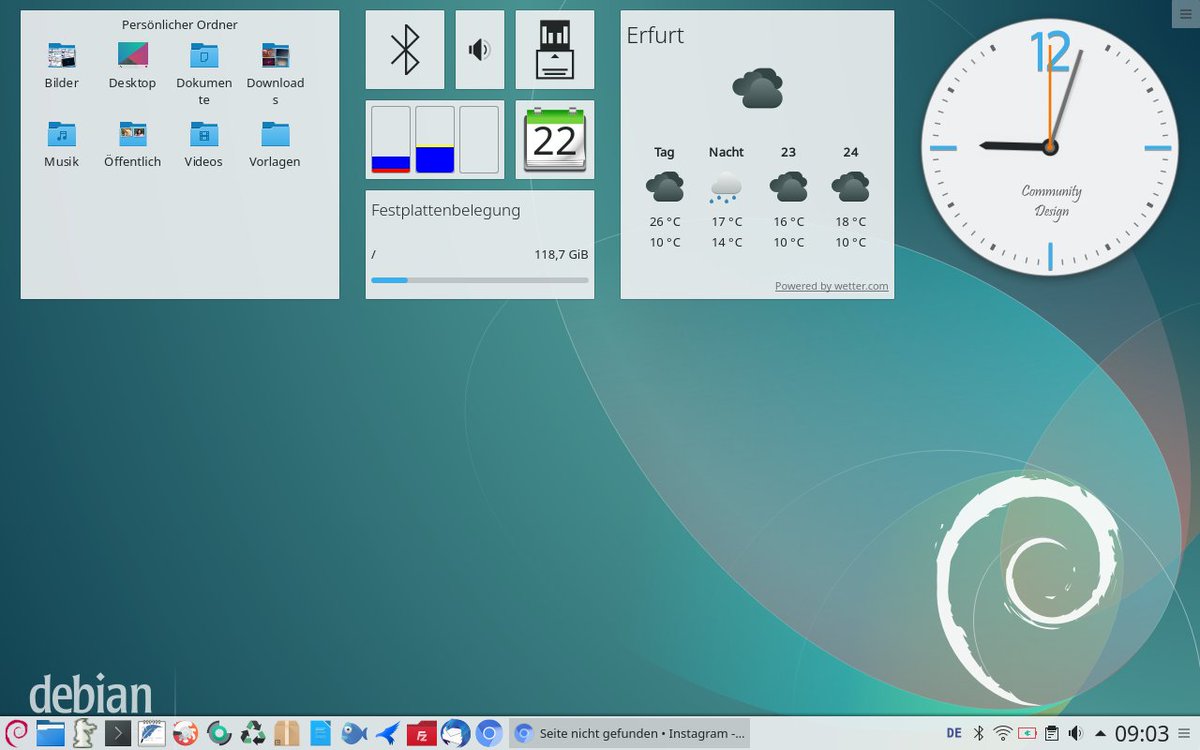Open Bluetooth settings in system tray
Viewport: 1200px width, 750px height.
[979, 733]
